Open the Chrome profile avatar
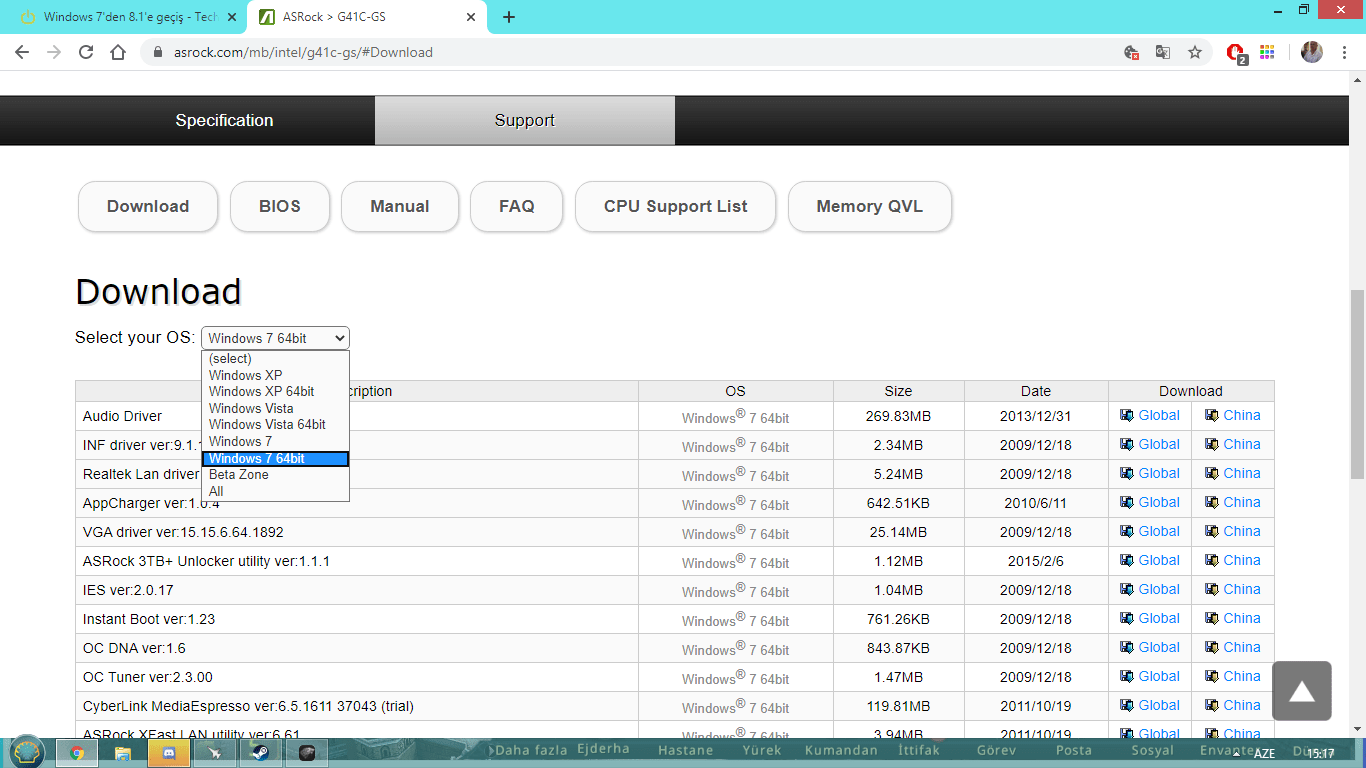This screenshot has width=1366, height=768. [1312, 52]
